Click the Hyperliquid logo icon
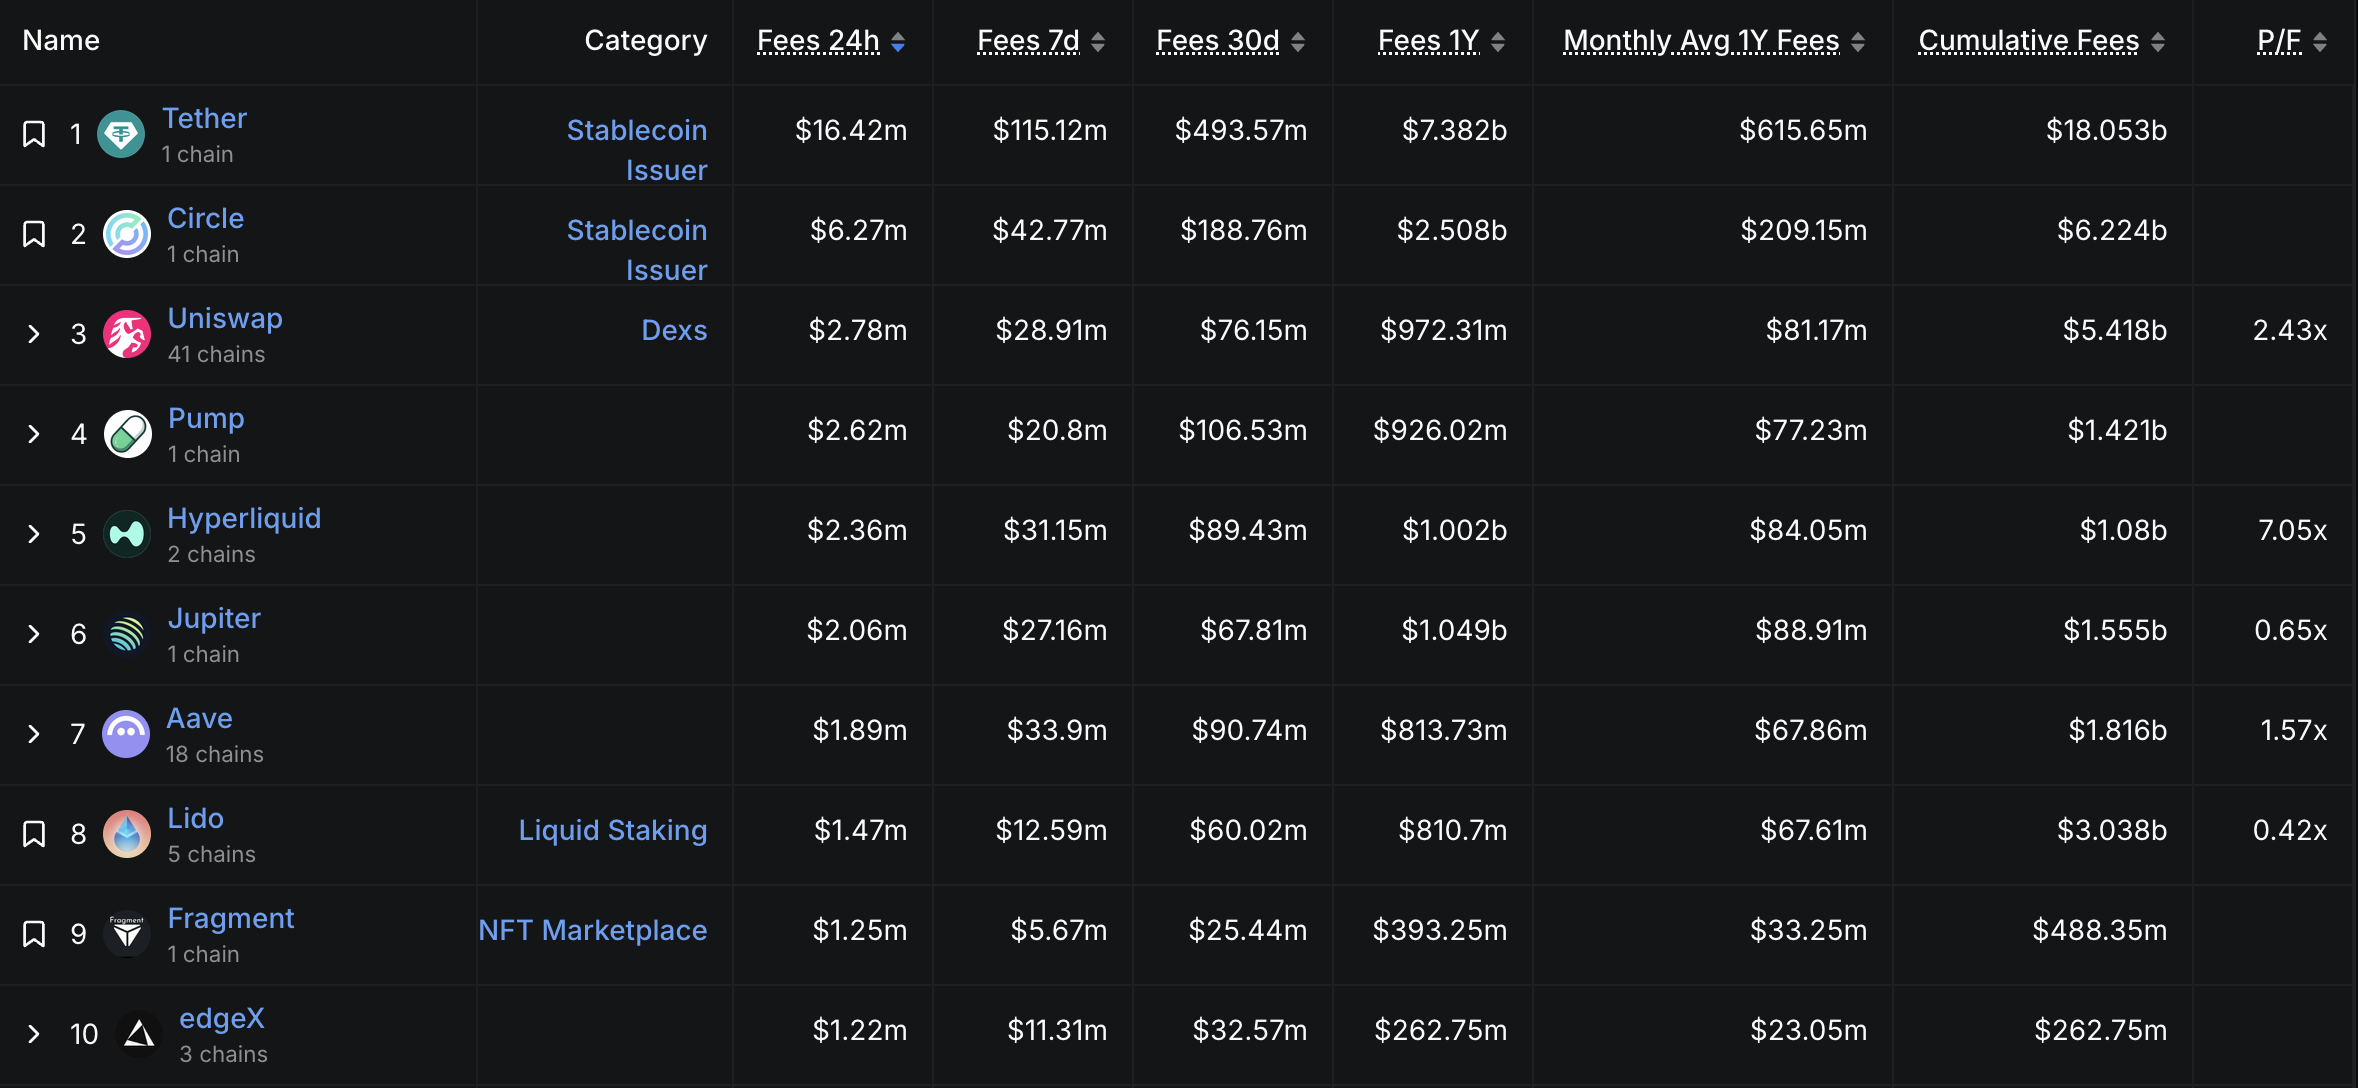This screenshot has width=2358, height=1088. coord(127,534)
